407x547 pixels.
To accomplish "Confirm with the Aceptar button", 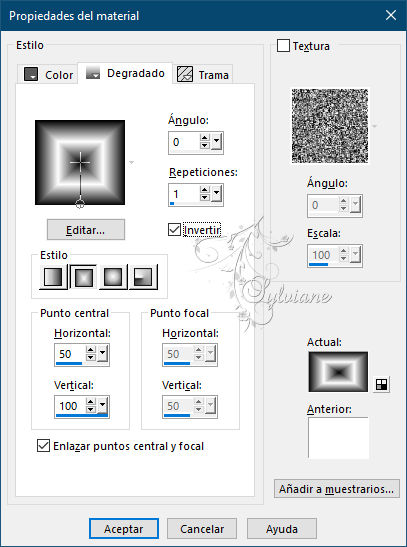I will pyautogui.click(x=124, y=529).
